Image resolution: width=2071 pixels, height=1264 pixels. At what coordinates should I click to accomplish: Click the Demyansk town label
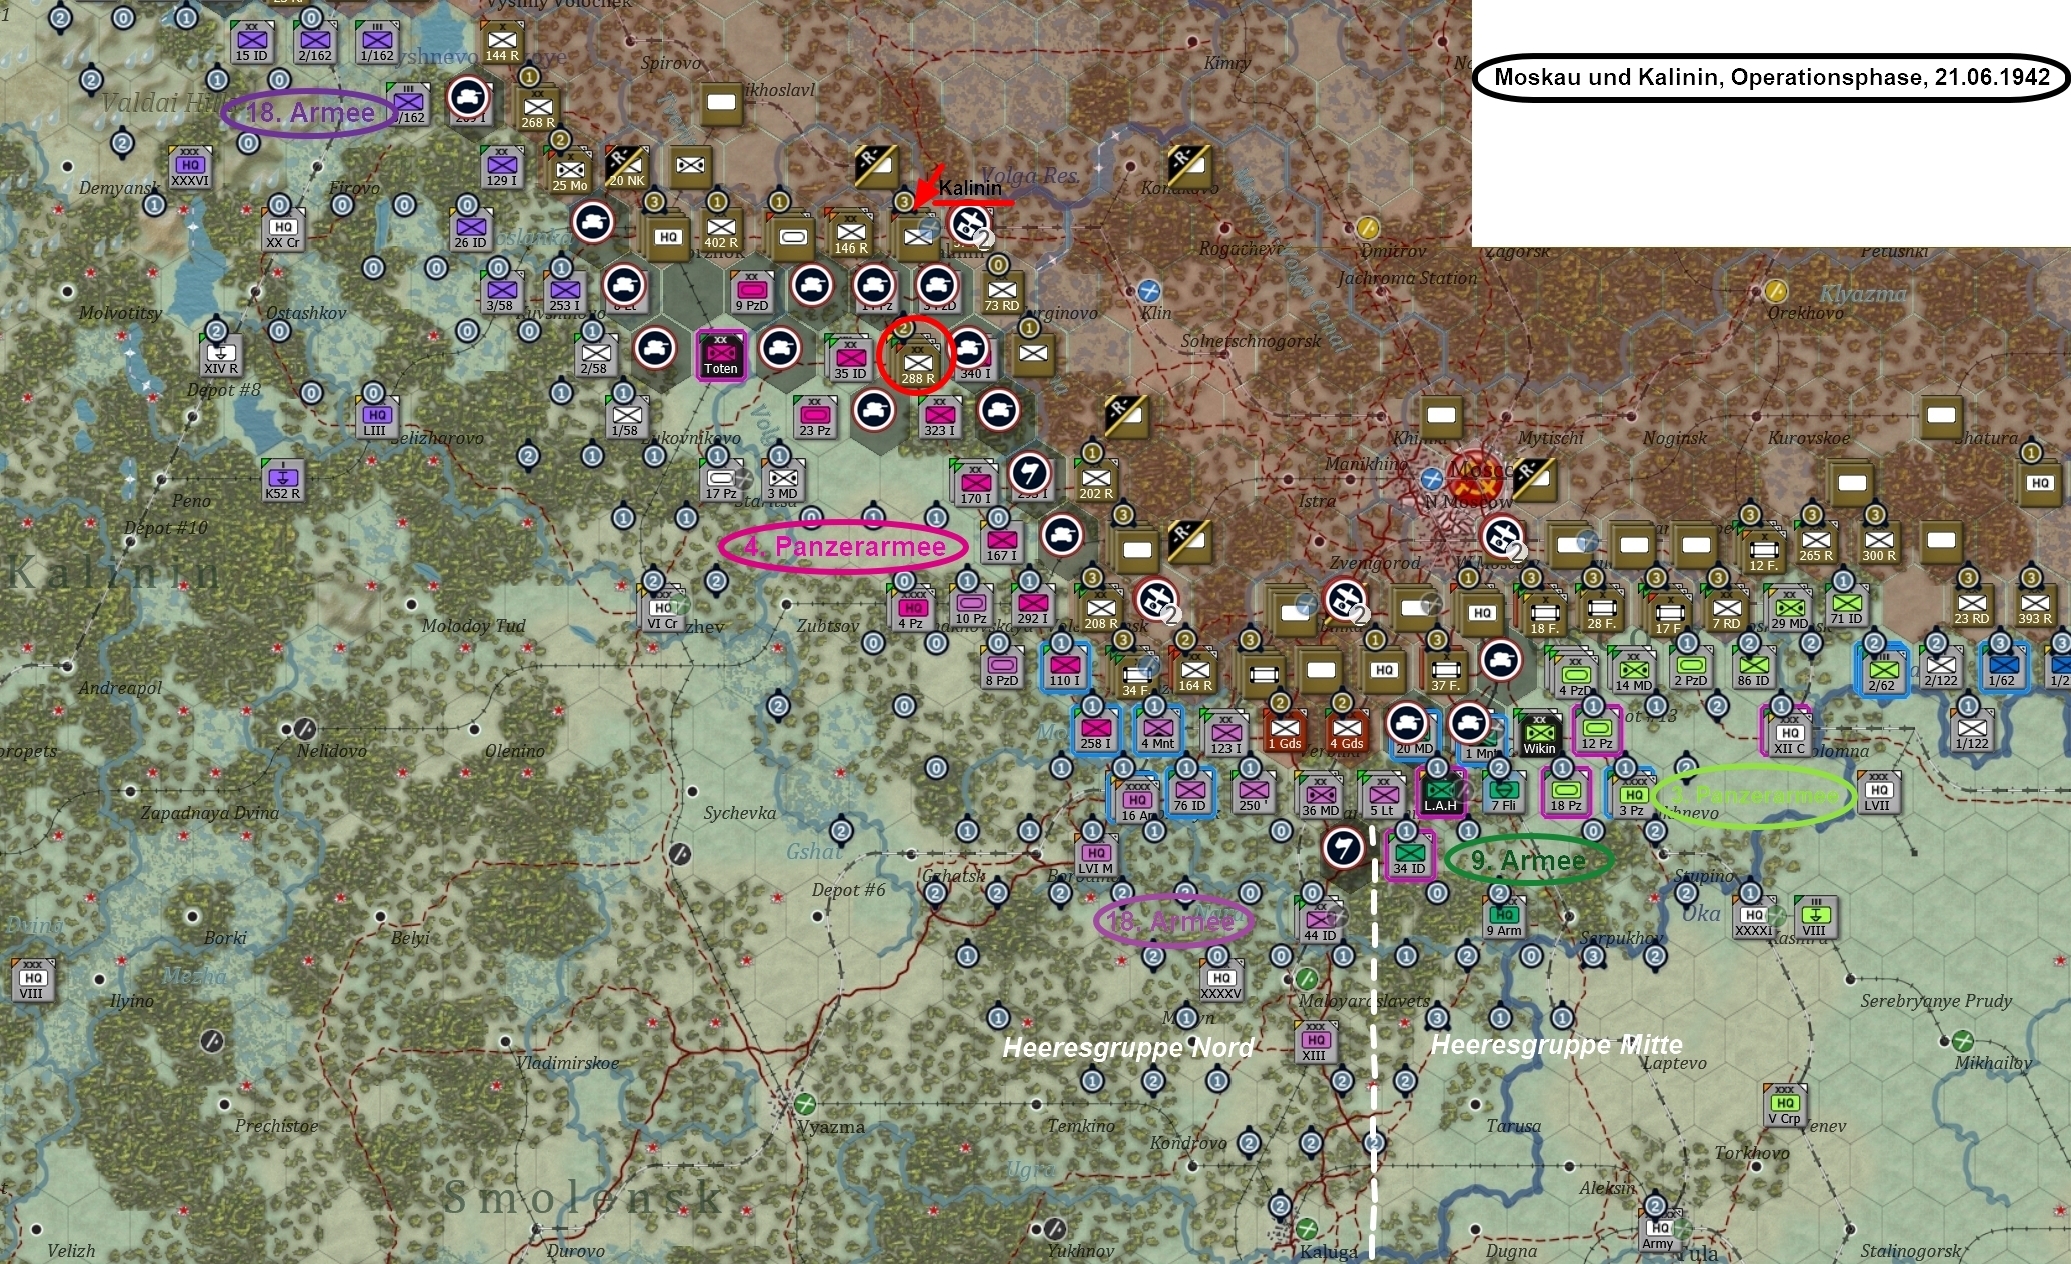[x=119, y=188]
